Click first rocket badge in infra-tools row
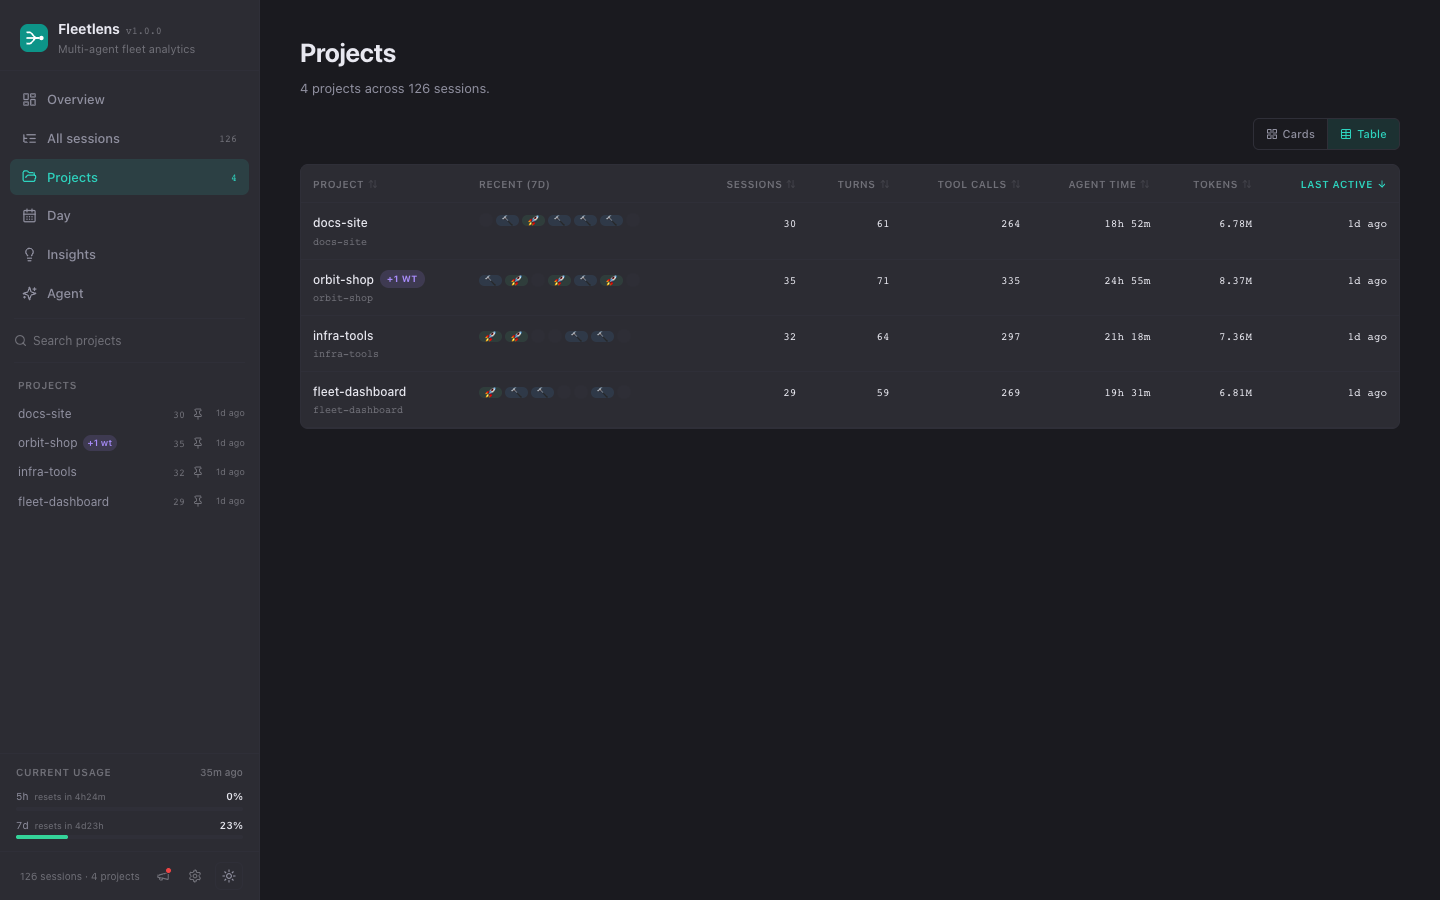 click(490, 336)
